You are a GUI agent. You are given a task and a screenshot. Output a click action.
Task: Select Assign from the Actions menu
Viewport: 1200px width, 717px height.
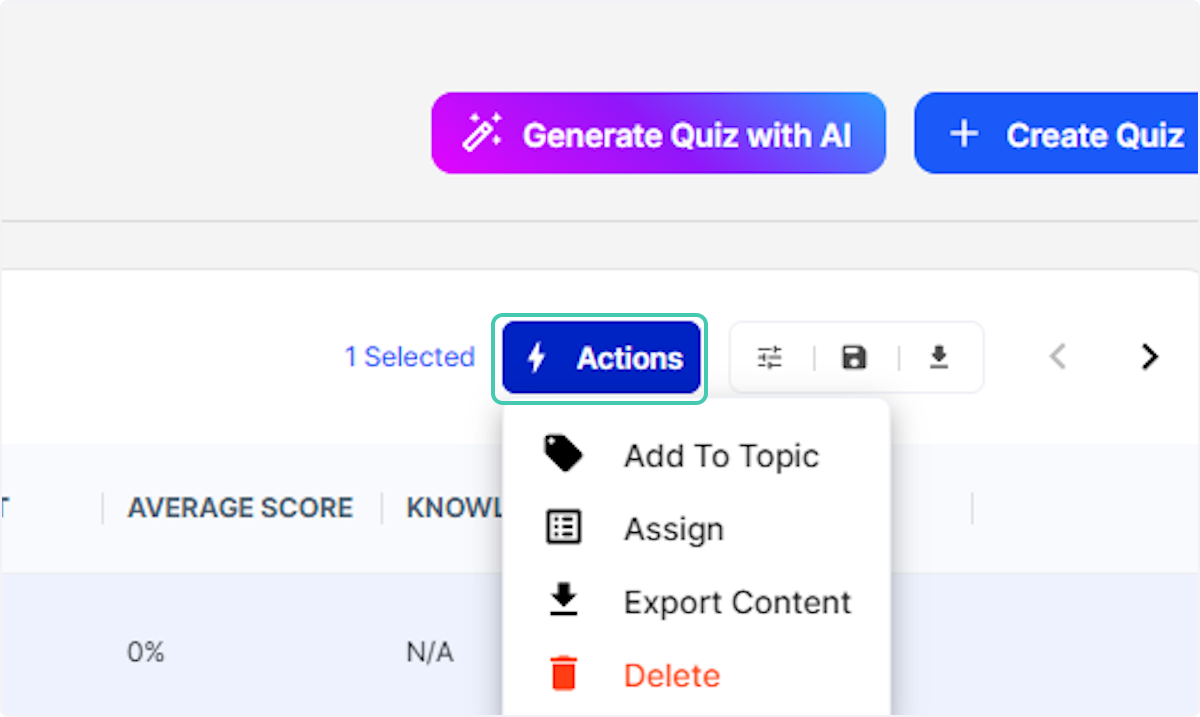tap(673, 529)
